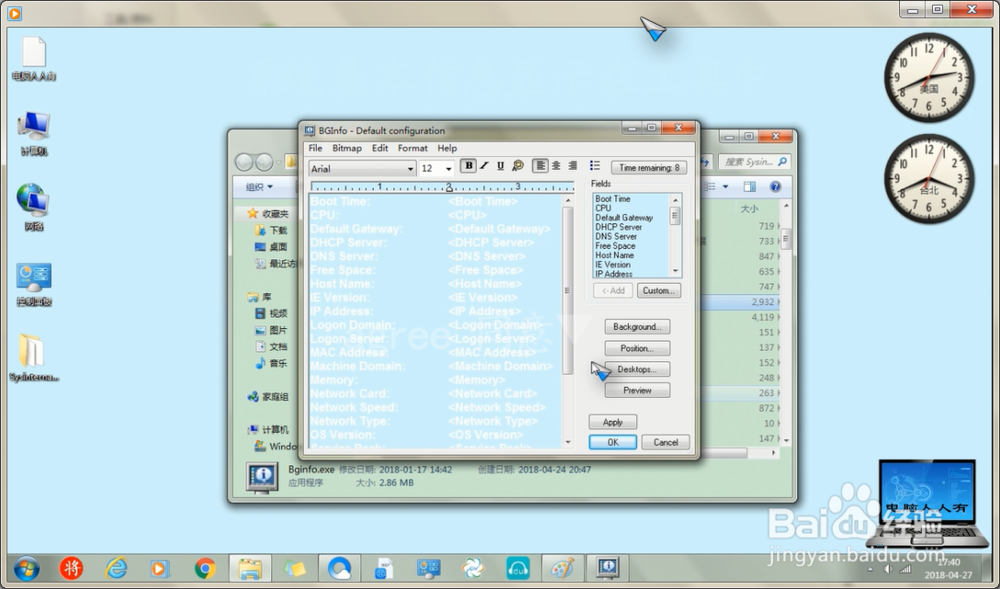Launch Internet Explorer from taskbar
This screenshot has width=1000, height=589.
(116, 568)
